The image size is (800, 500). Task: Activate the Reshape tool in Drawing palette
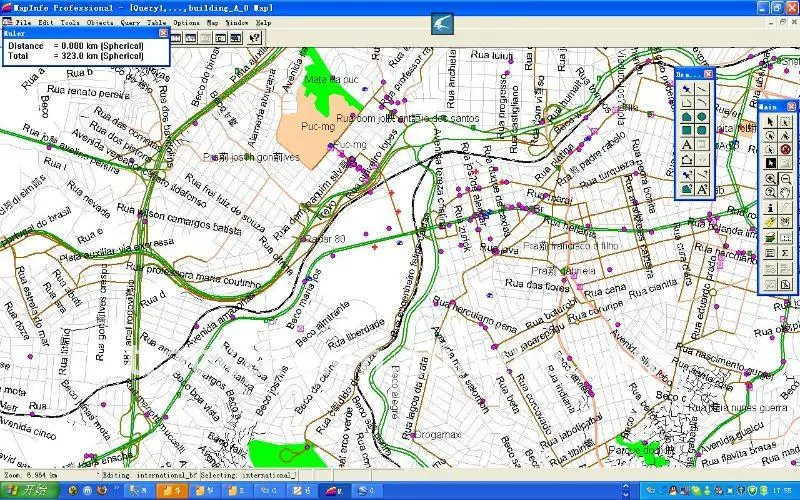(687, 160)
